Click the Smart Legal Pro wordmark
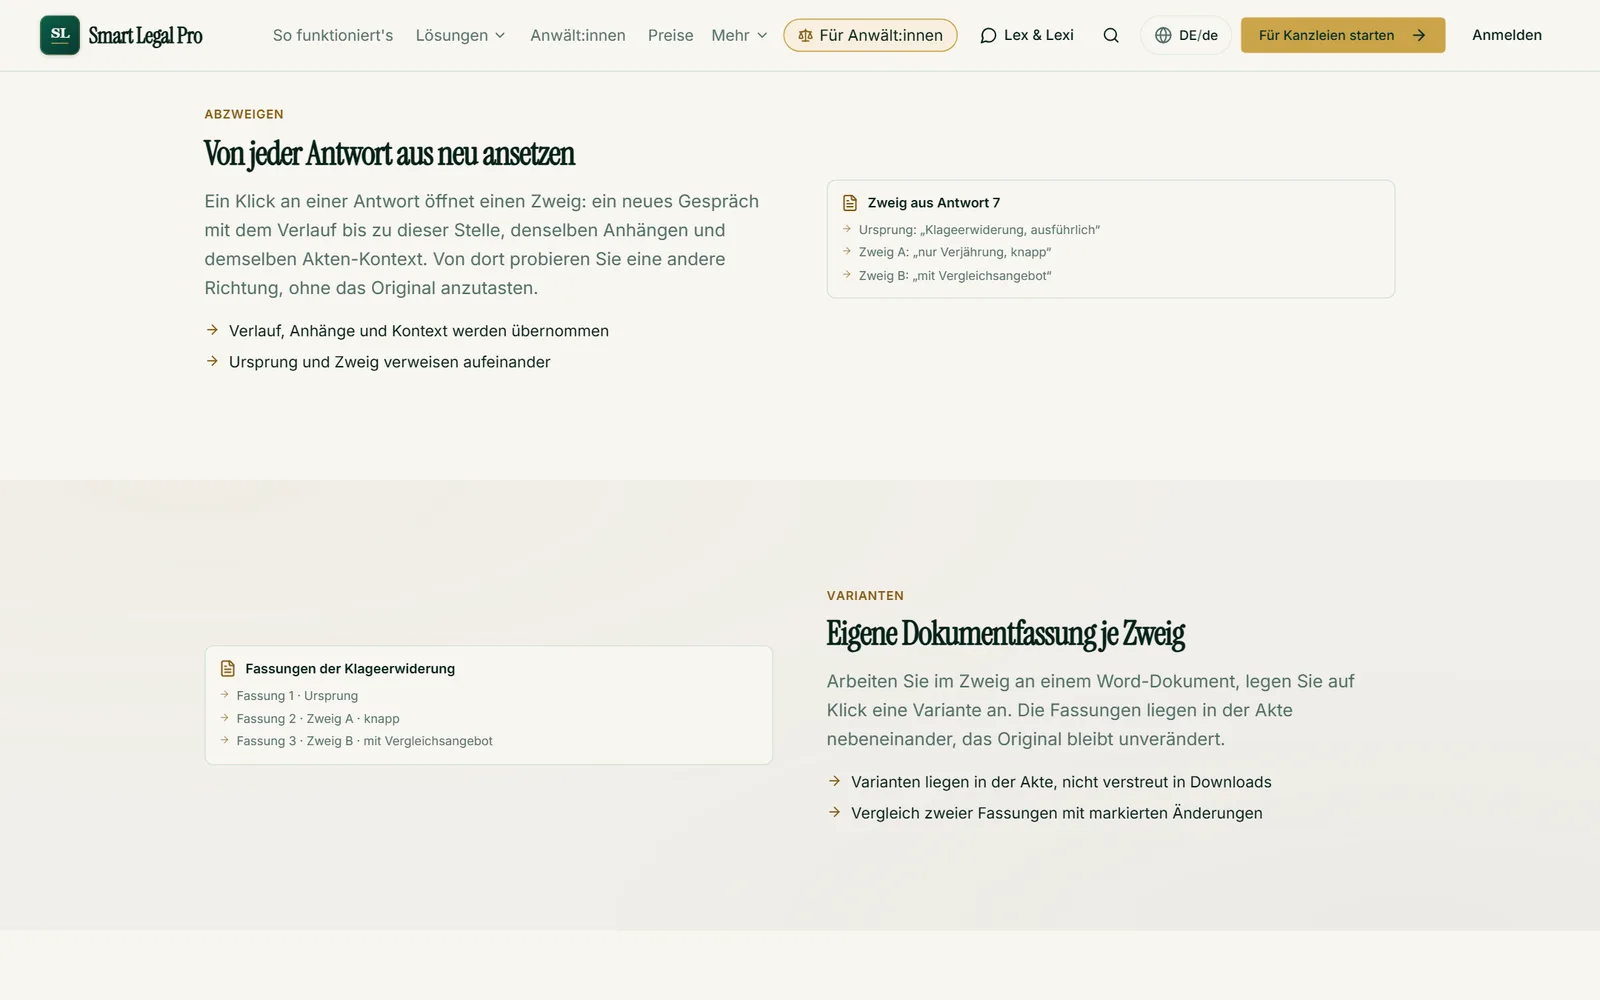The image size is (1600, 1000). (145, 36)
